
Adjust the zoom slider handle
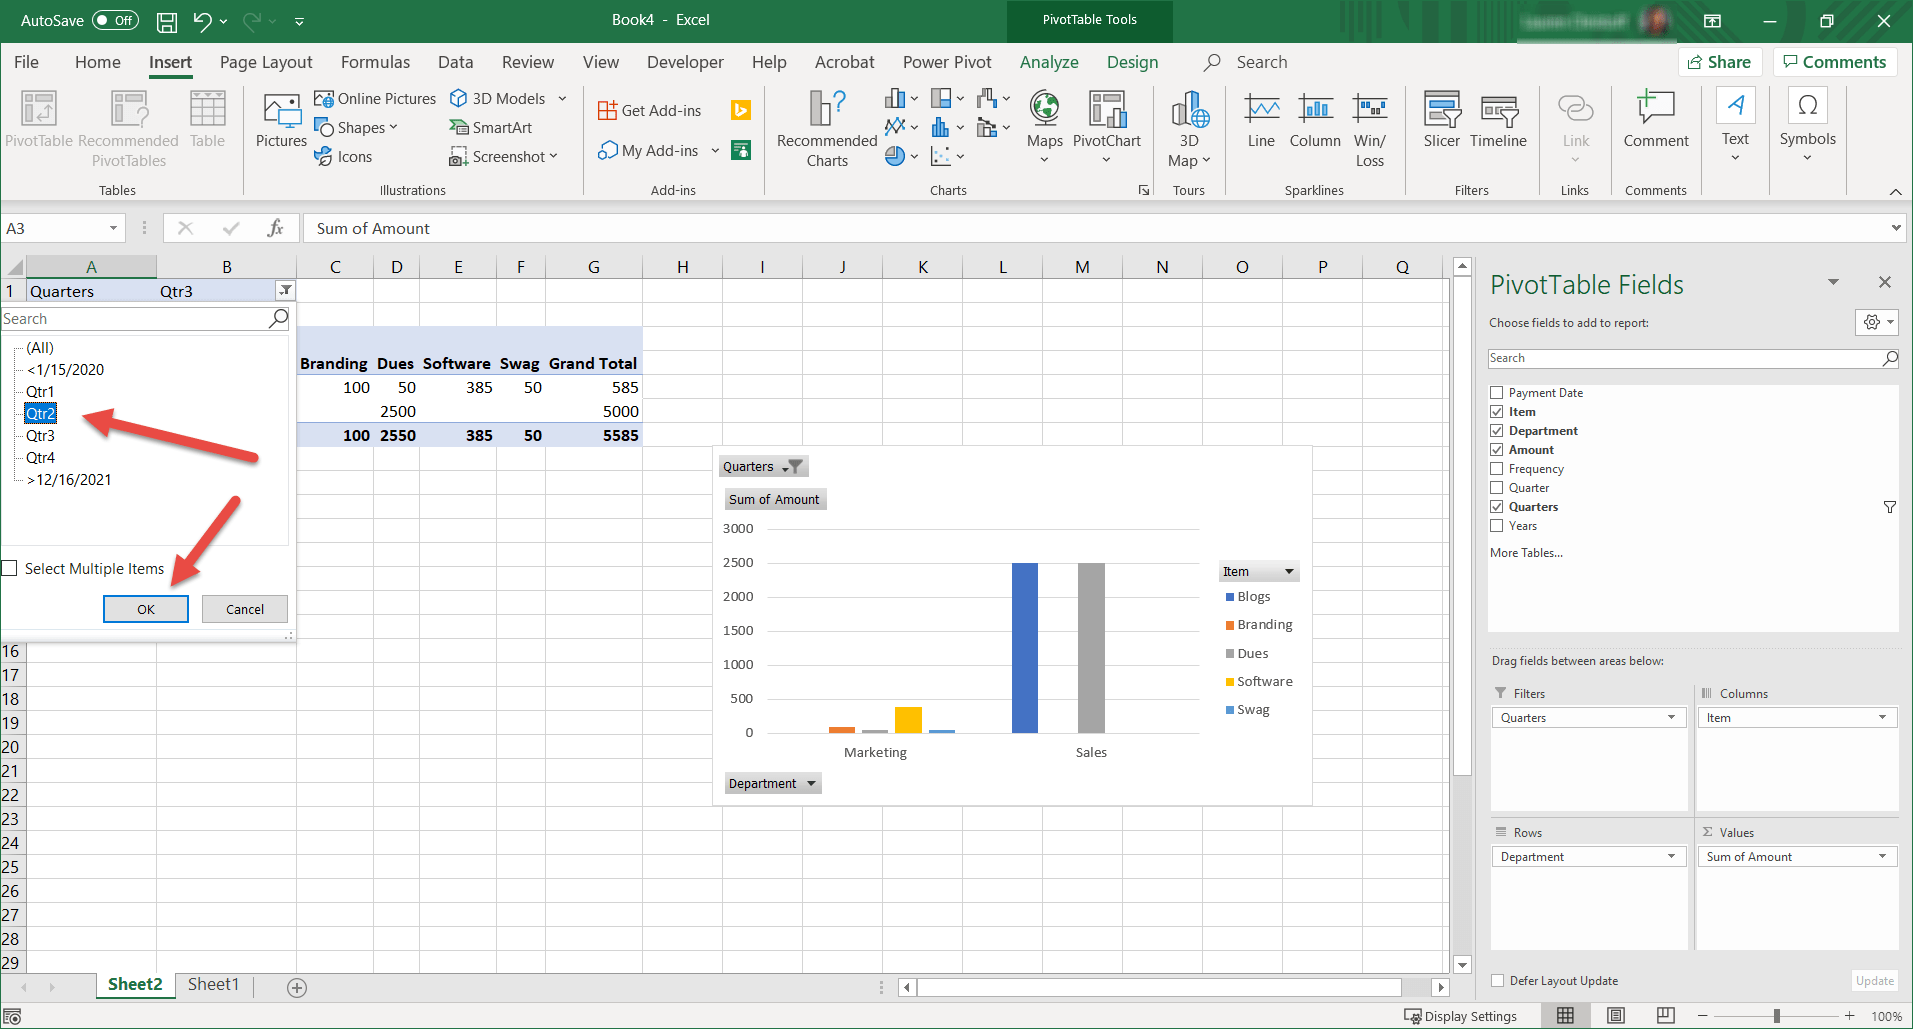[1777, 1016]
